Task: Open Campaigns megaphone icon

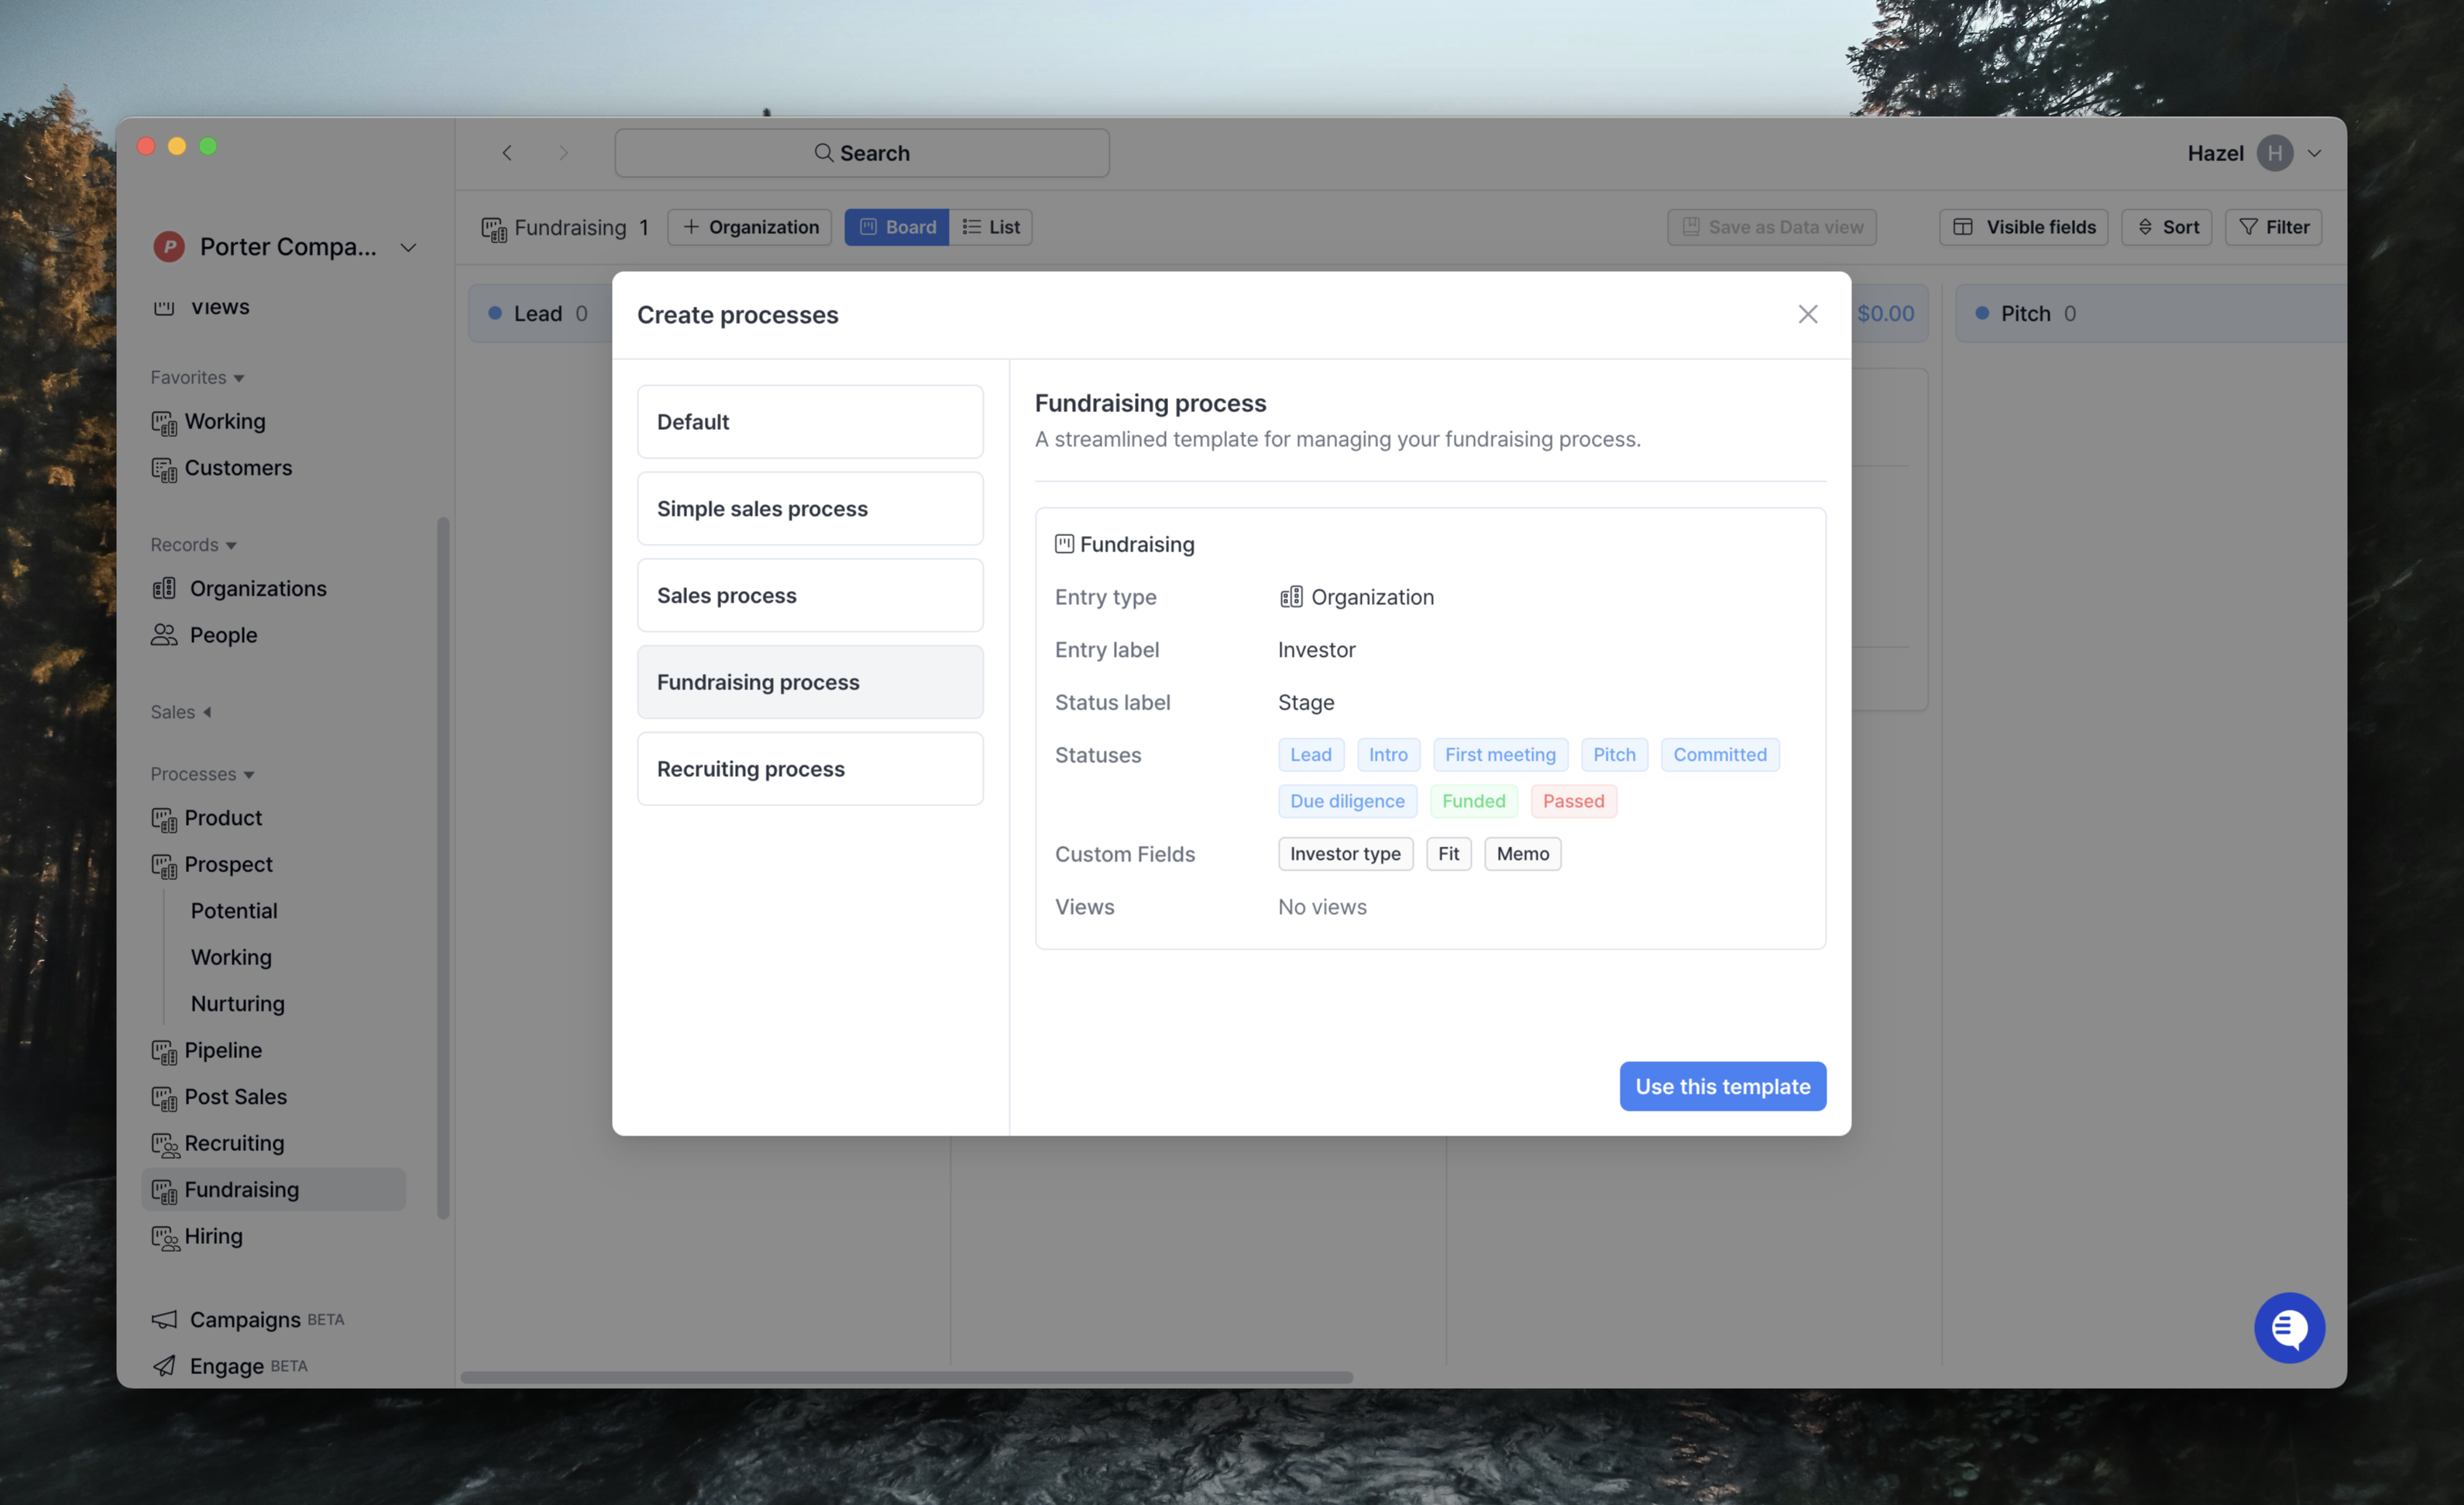Action: pos(164,1319)
